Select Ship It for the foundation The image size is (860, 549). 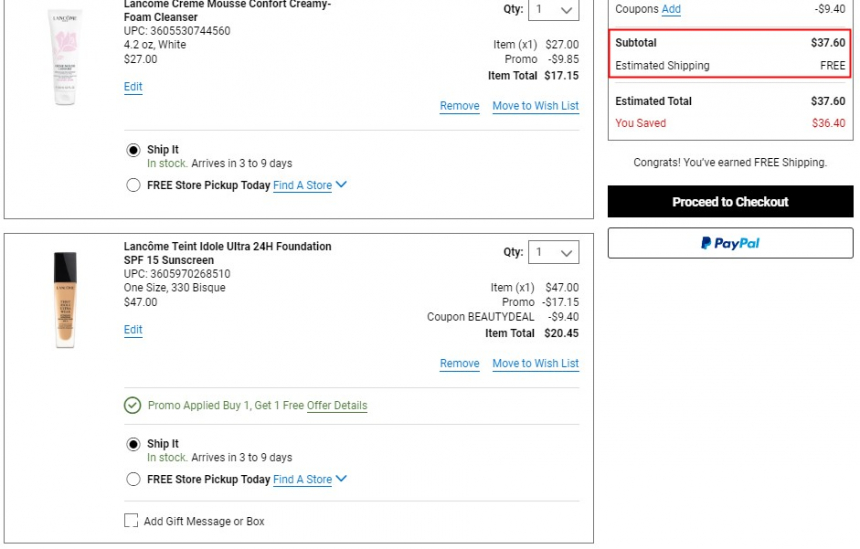pyautogui.click(x=133, y=444)
